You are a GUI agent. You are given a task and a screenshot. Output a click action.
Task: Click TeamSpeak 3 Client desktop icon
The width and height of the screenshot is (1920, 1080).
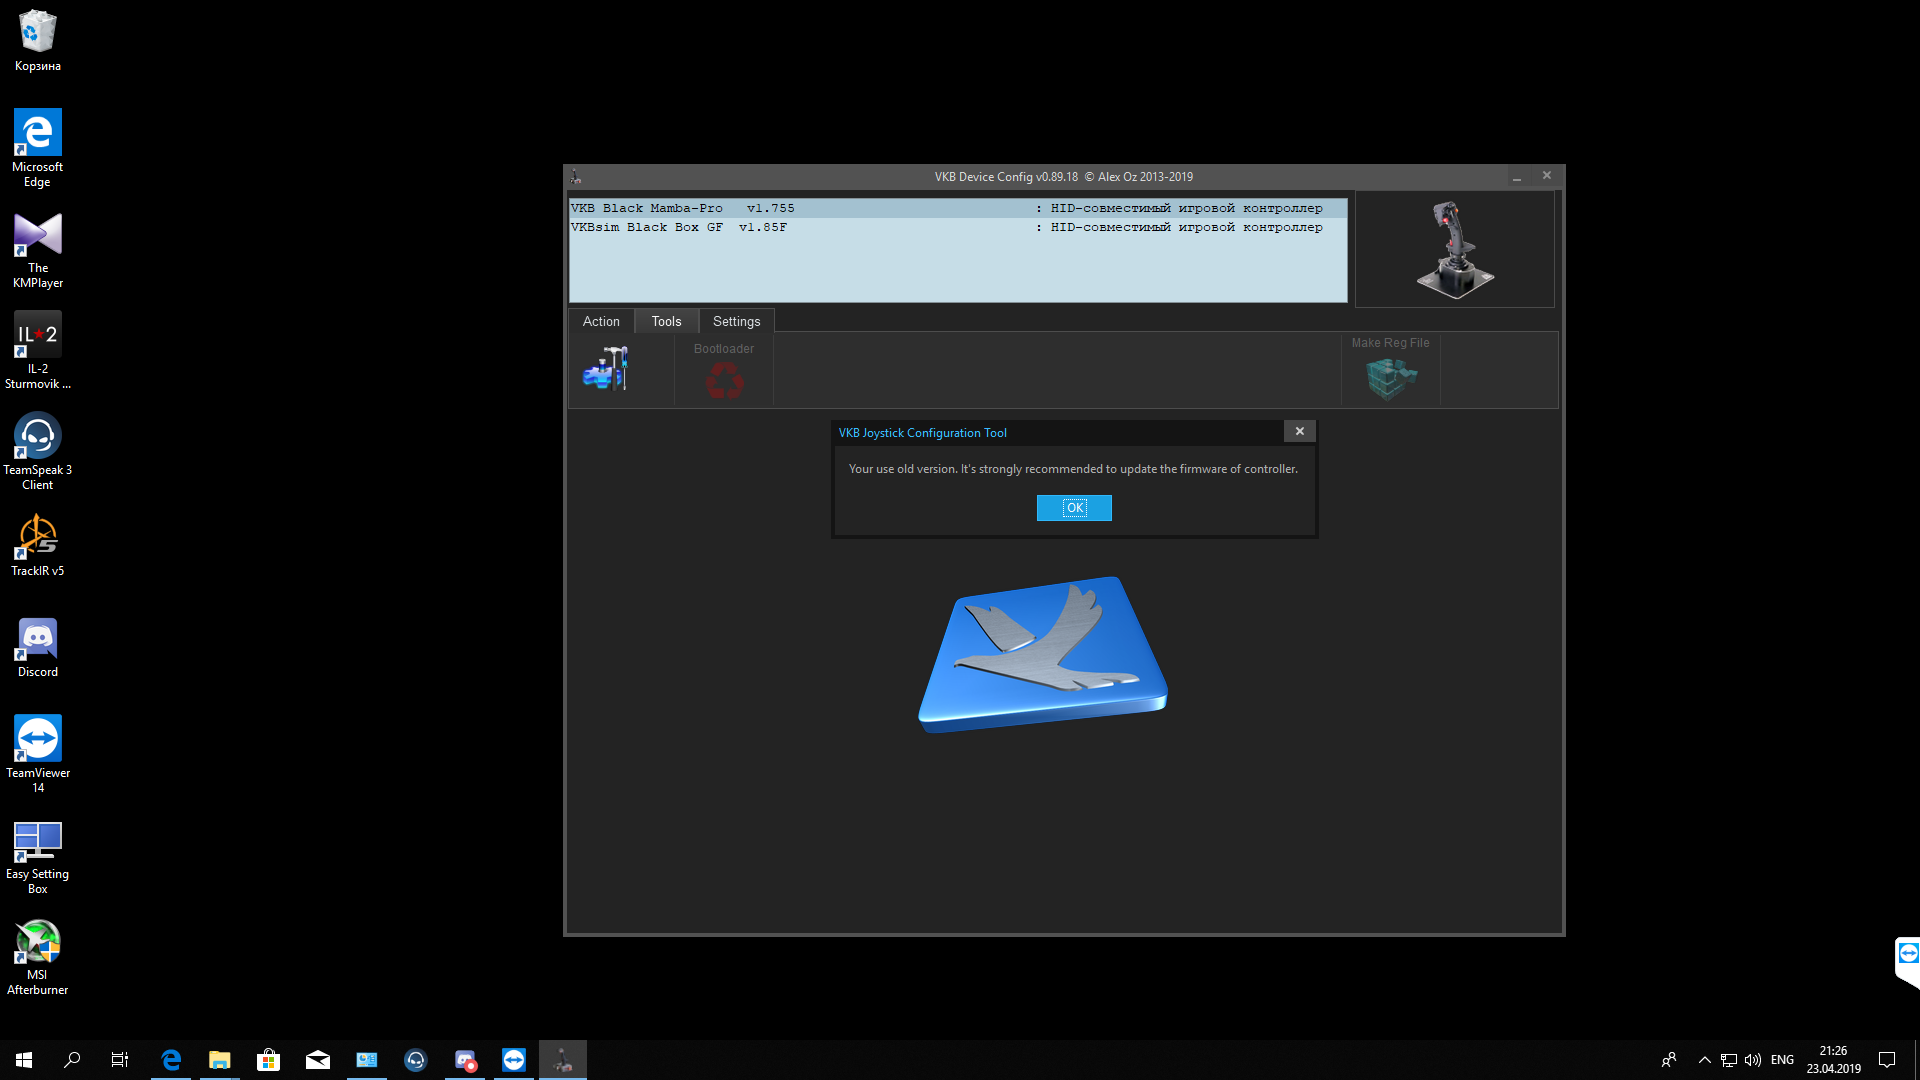pyautogui.click(x=38, y=451)
